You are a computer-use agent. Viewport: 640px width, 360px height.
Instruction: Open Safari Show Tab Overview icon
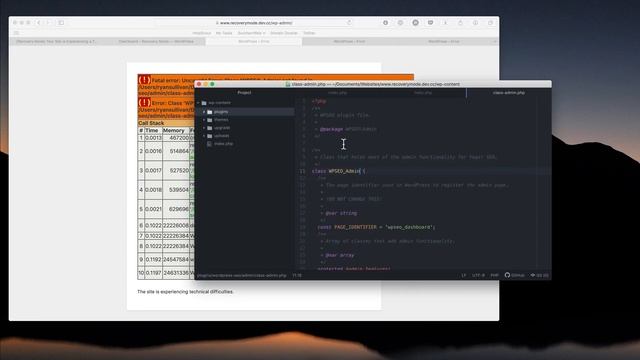(x=490, y=23)
